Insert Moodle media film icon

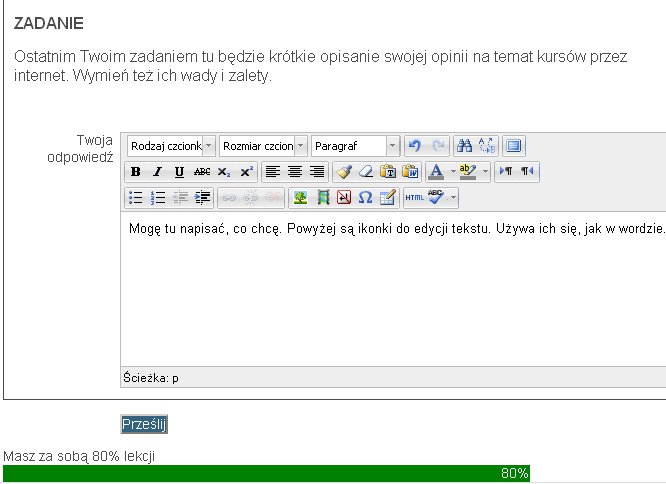click(323, 197)
